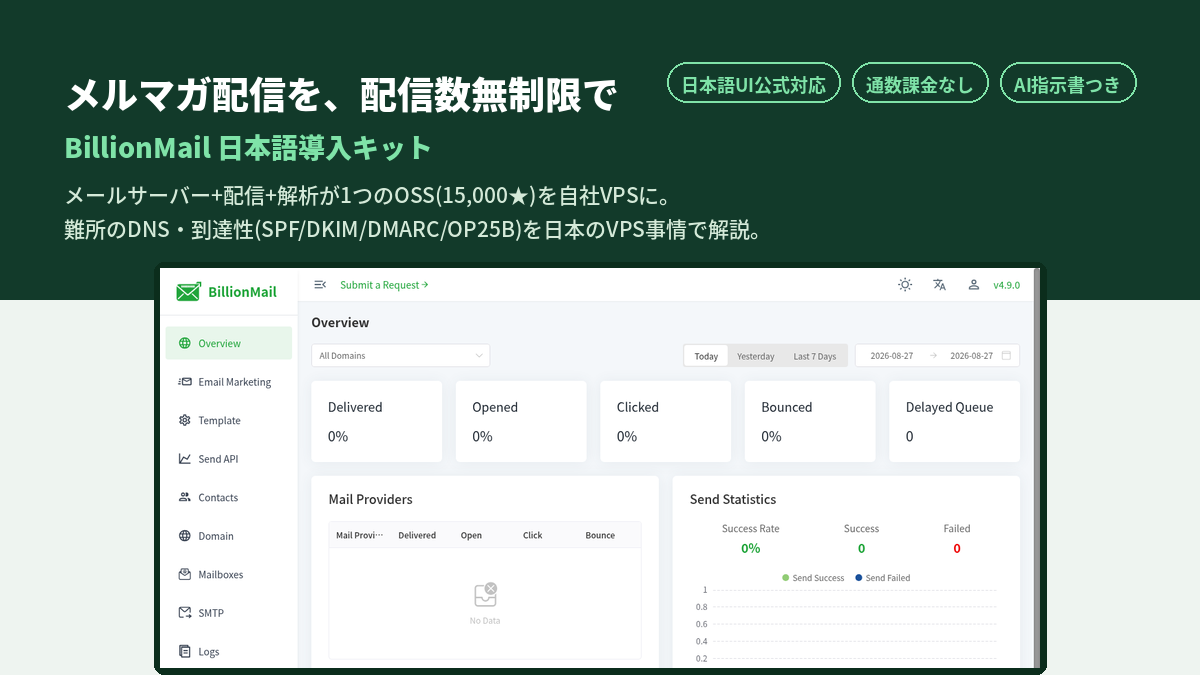Image resolution: width=1200 pixels, height=675 pixels.
Task: Open SMTP in the sidebar
Action: click(229, 613)
